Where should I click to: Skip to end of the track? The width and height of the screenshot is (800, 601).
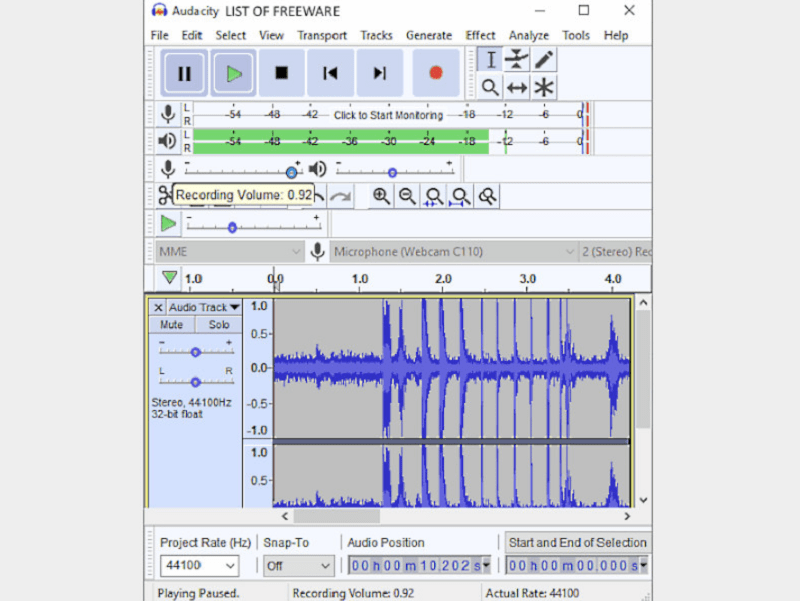(x=380, y=73)
